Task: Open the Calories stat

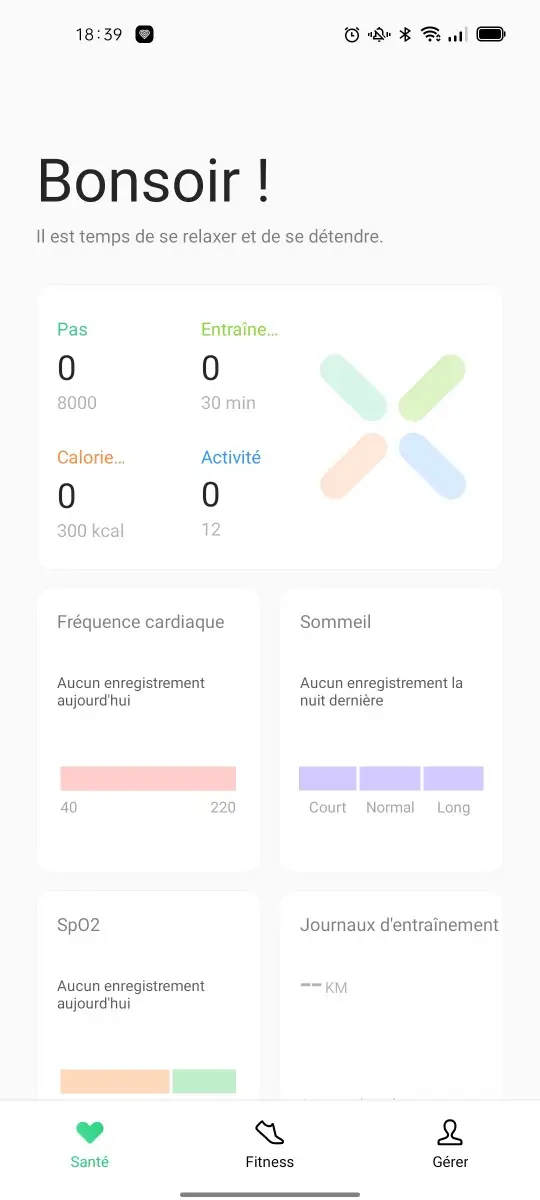Action: pos(91,493)
